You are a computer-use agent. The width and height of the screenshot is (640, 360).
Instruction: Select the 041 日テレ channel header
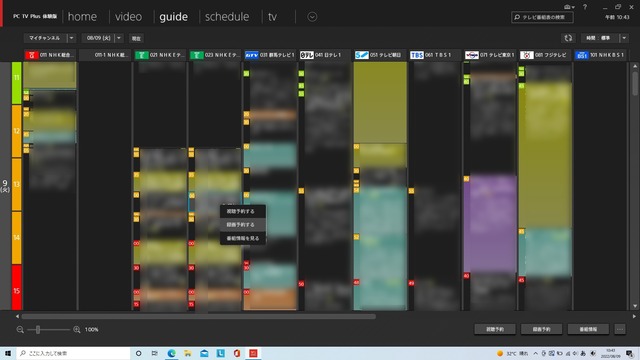tap(325, 55)
